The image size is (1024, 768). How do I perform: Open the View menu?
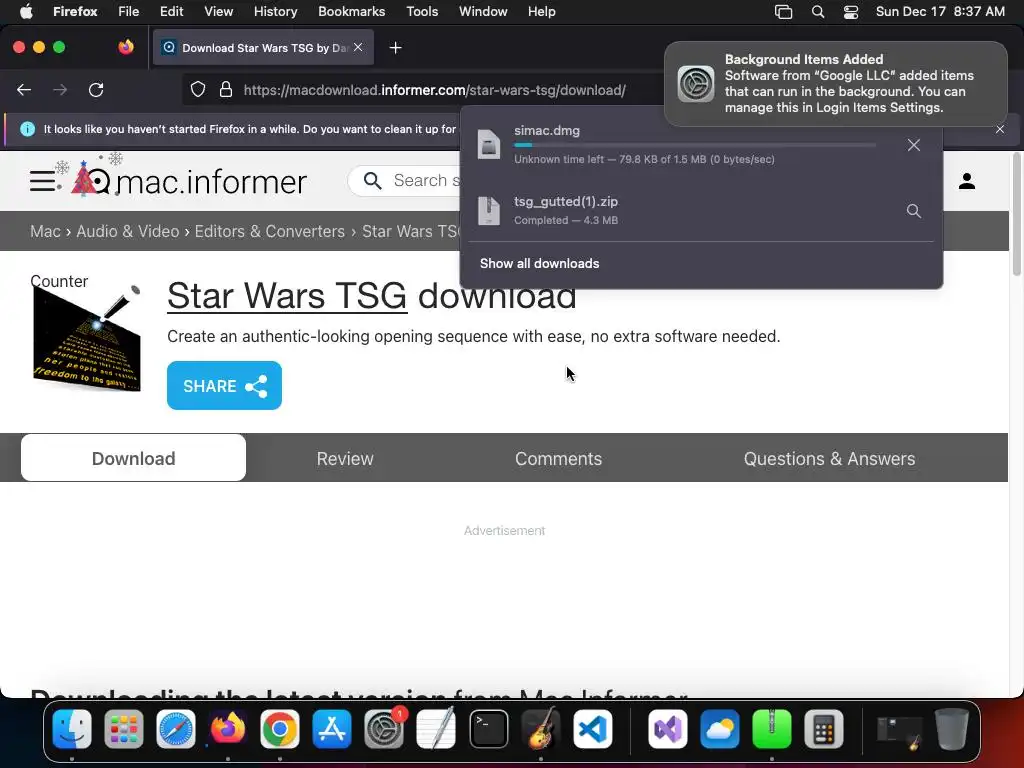[219, 11]
